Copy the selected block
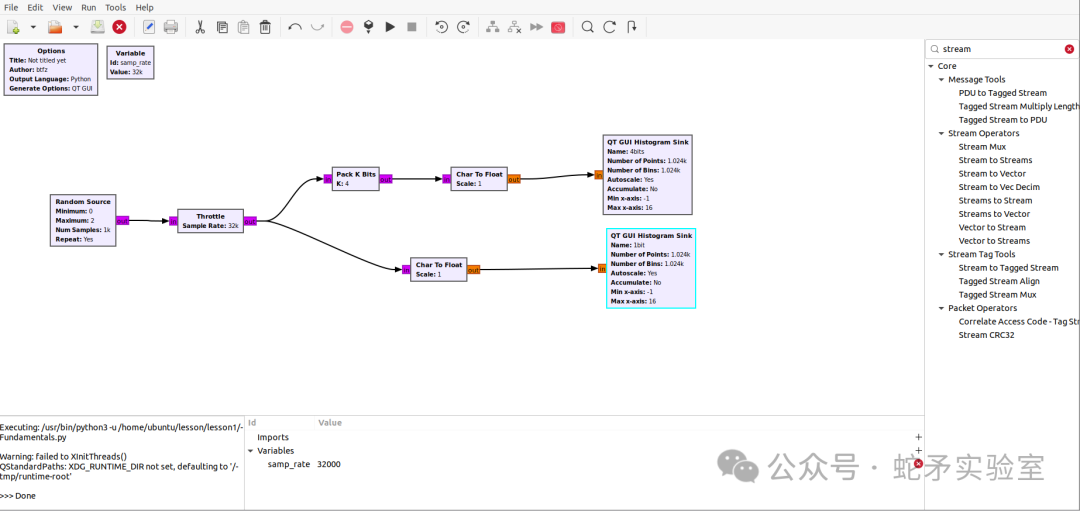The width and height of the screenshot is (1080, 511). tap(222, 27)
